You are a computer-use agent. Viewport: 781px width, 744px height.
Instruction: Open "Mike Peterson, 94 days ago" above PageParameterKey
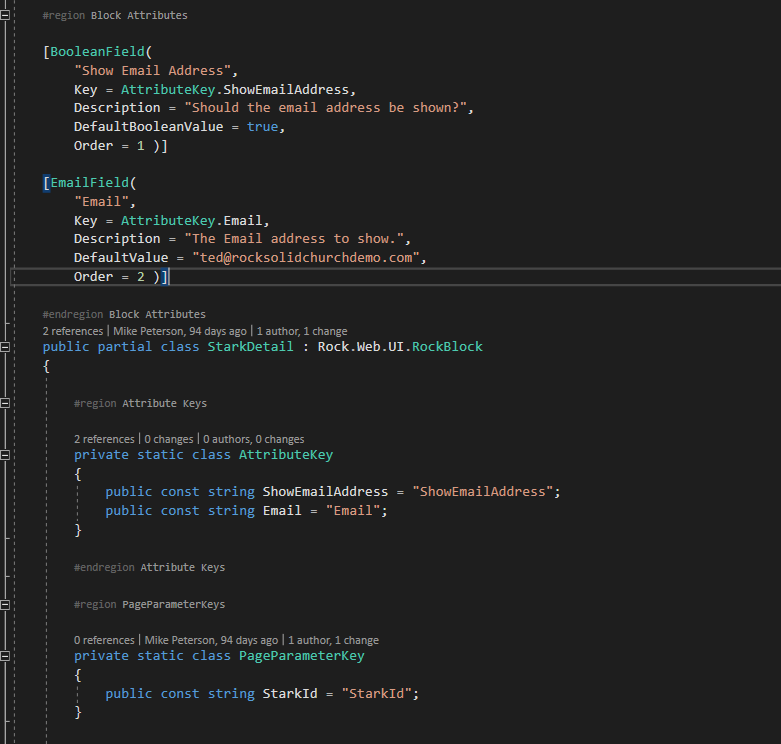pos(211,640)
